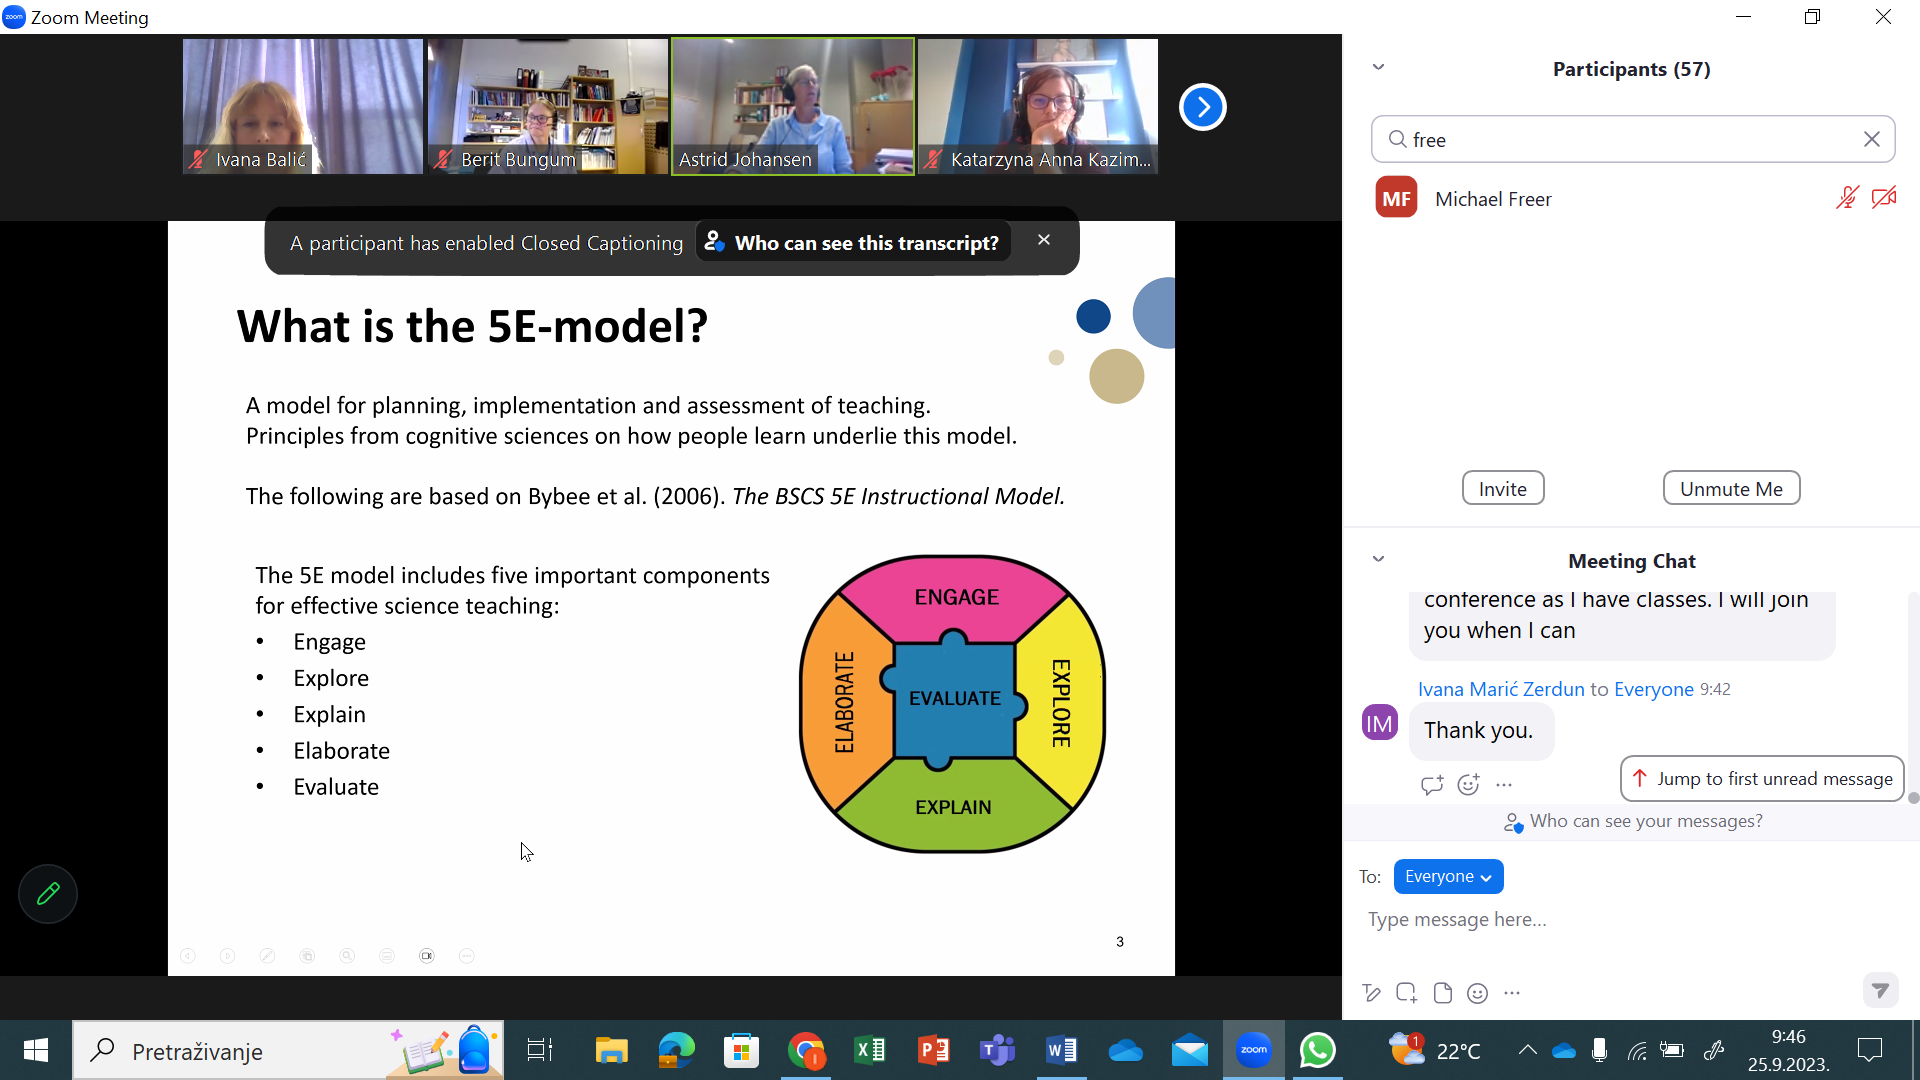1920x1080 pixels.
Task: Open more chat options ellipsis
Action: tap(1512, 993)
